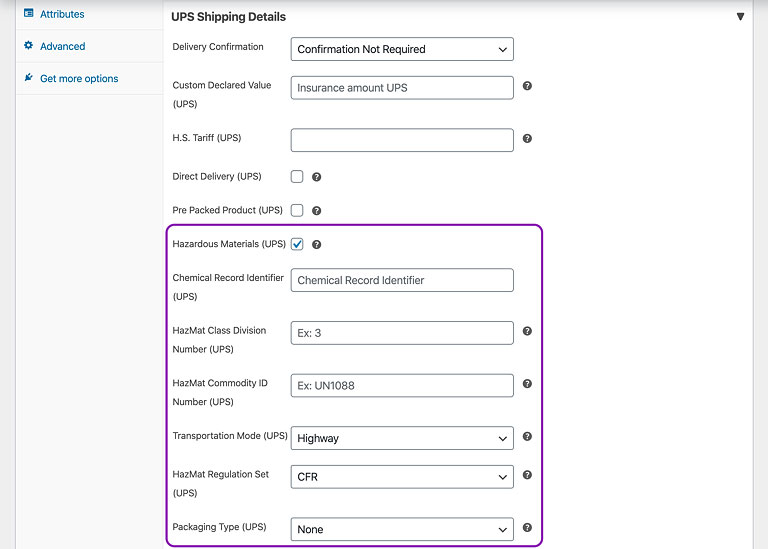768x549 pixels.
Task: Uncheck the Hazardous Materials (UPS) checkbox
Action: click(x=297, y=244)
